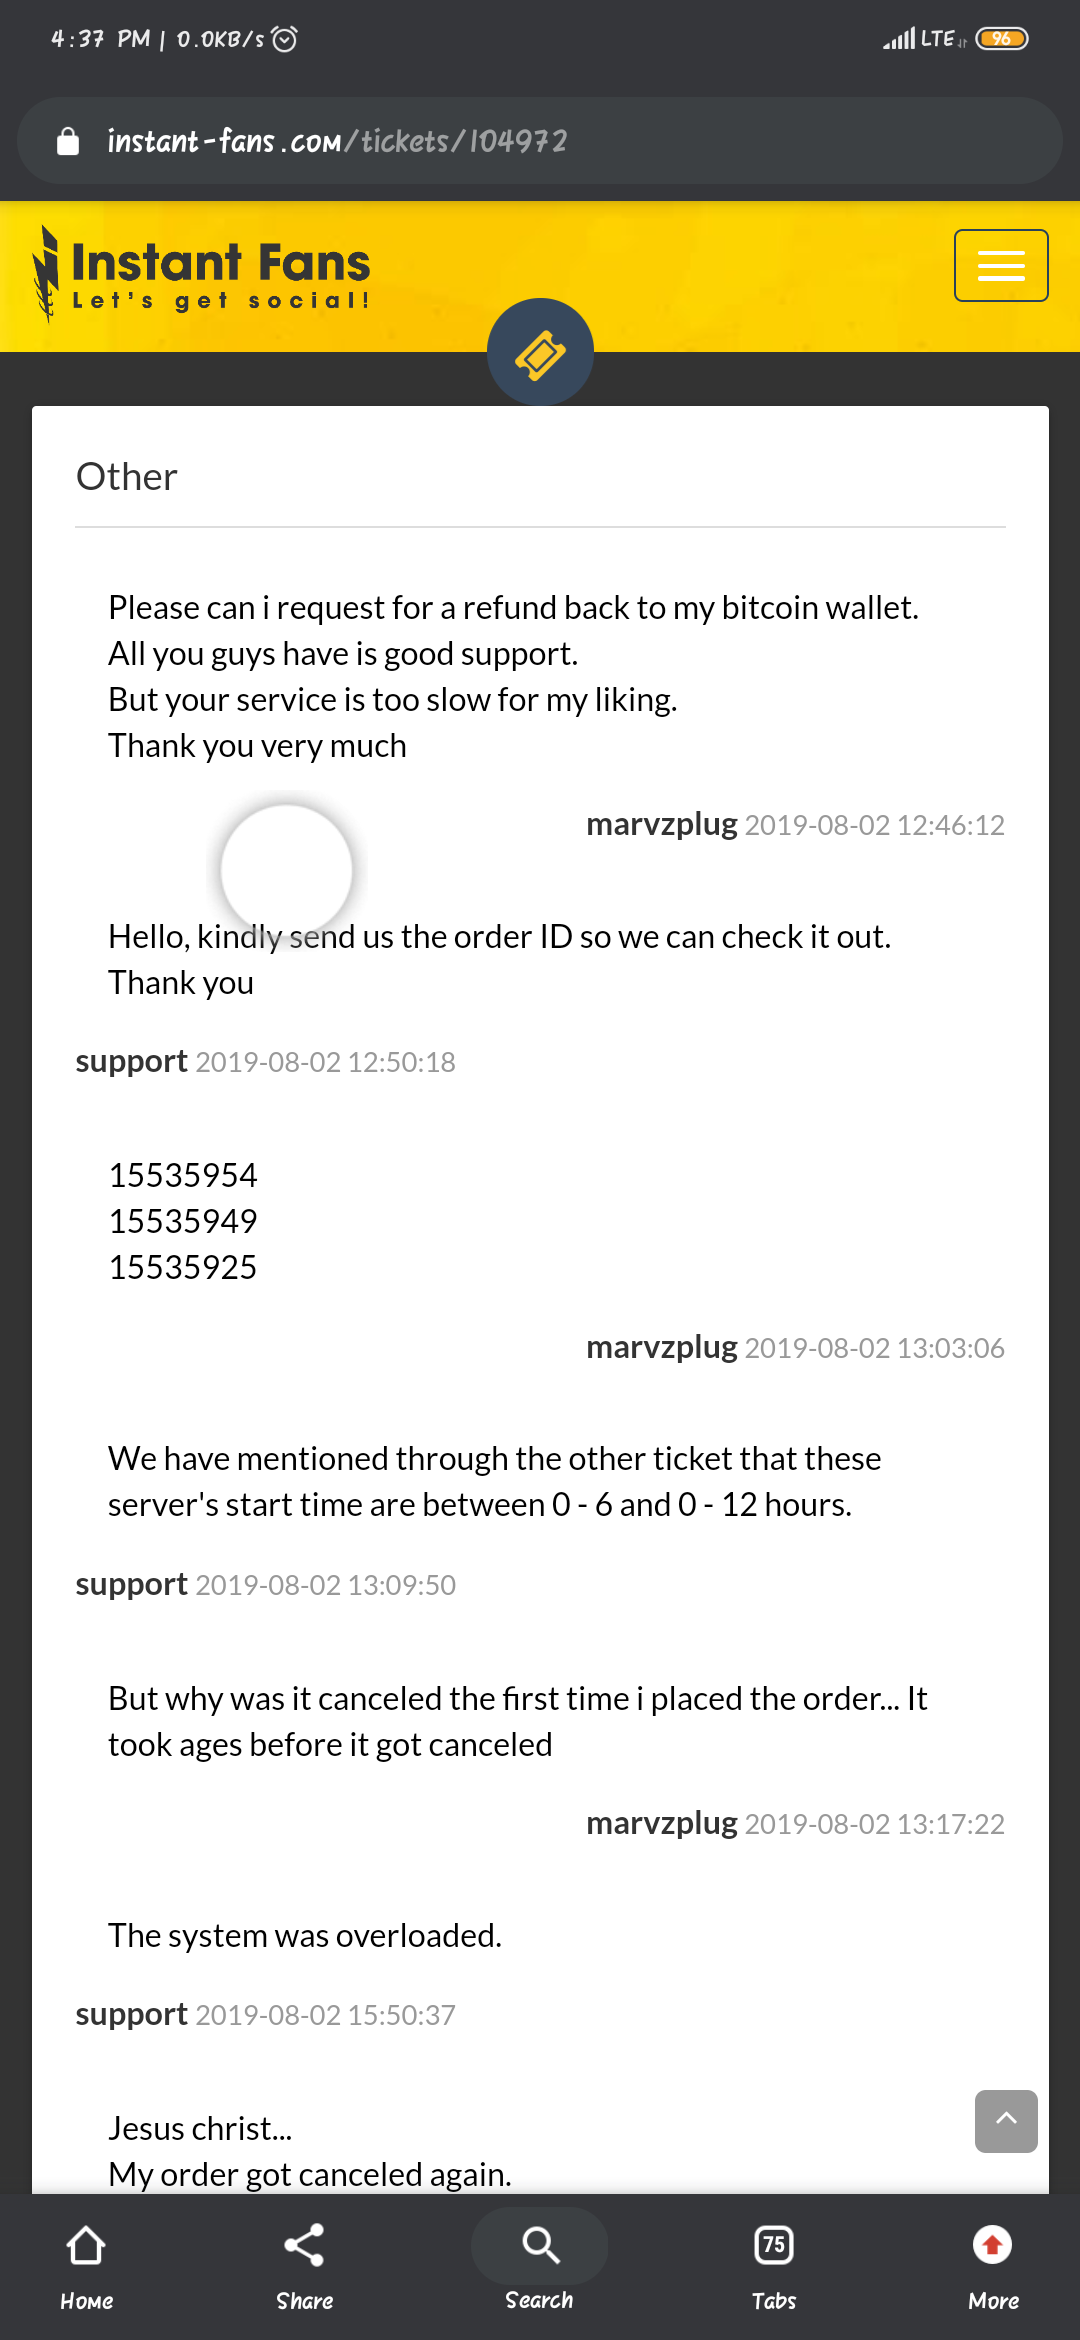The height and width of the screenshot is (2340, 1080).
Task: Tap the battery indicator in status bar
Action: tap(1002, 39)
